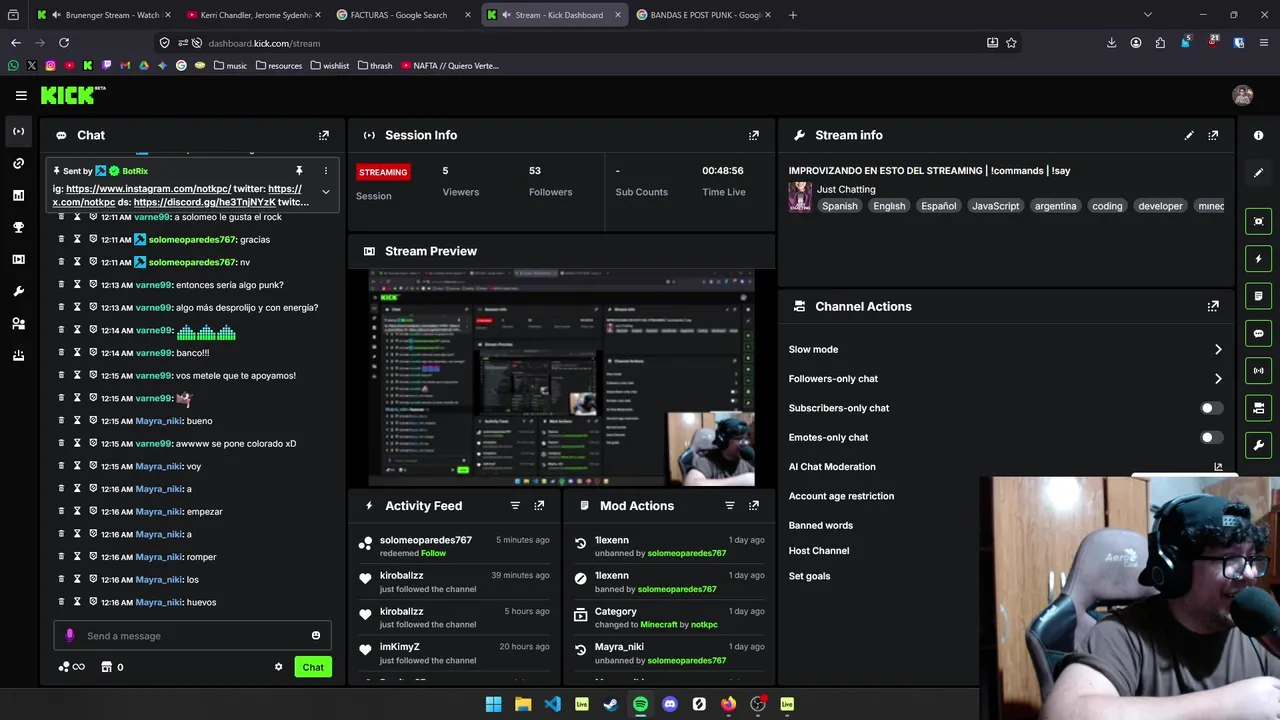Open Banned words setting
The image size is (1280, 720).
point(821,525)
